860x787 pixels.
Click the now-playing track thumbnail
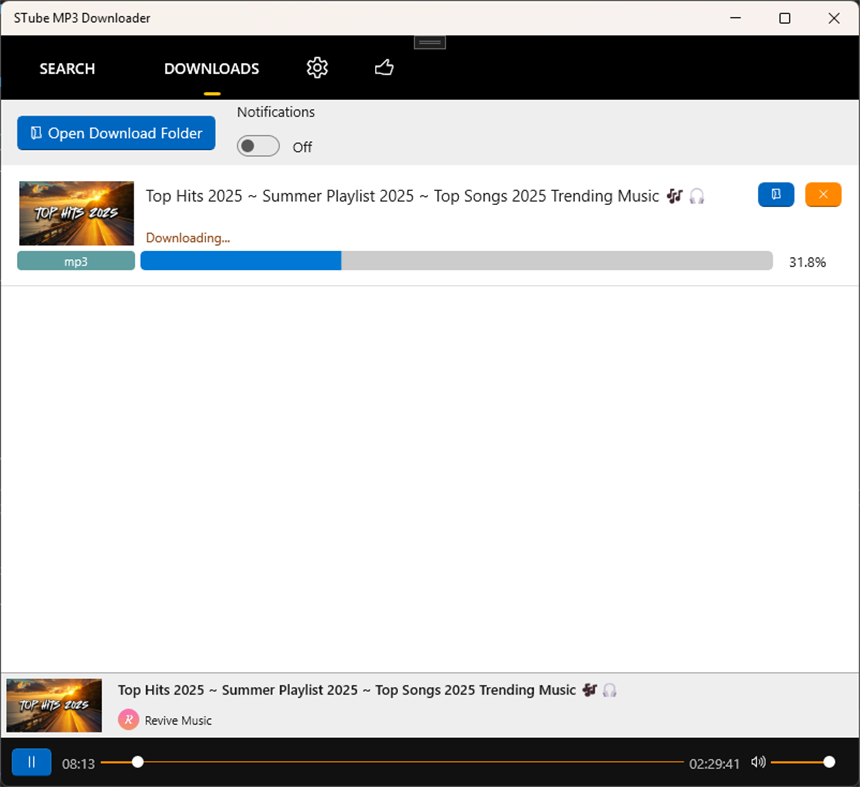click(x=53, y=705)
